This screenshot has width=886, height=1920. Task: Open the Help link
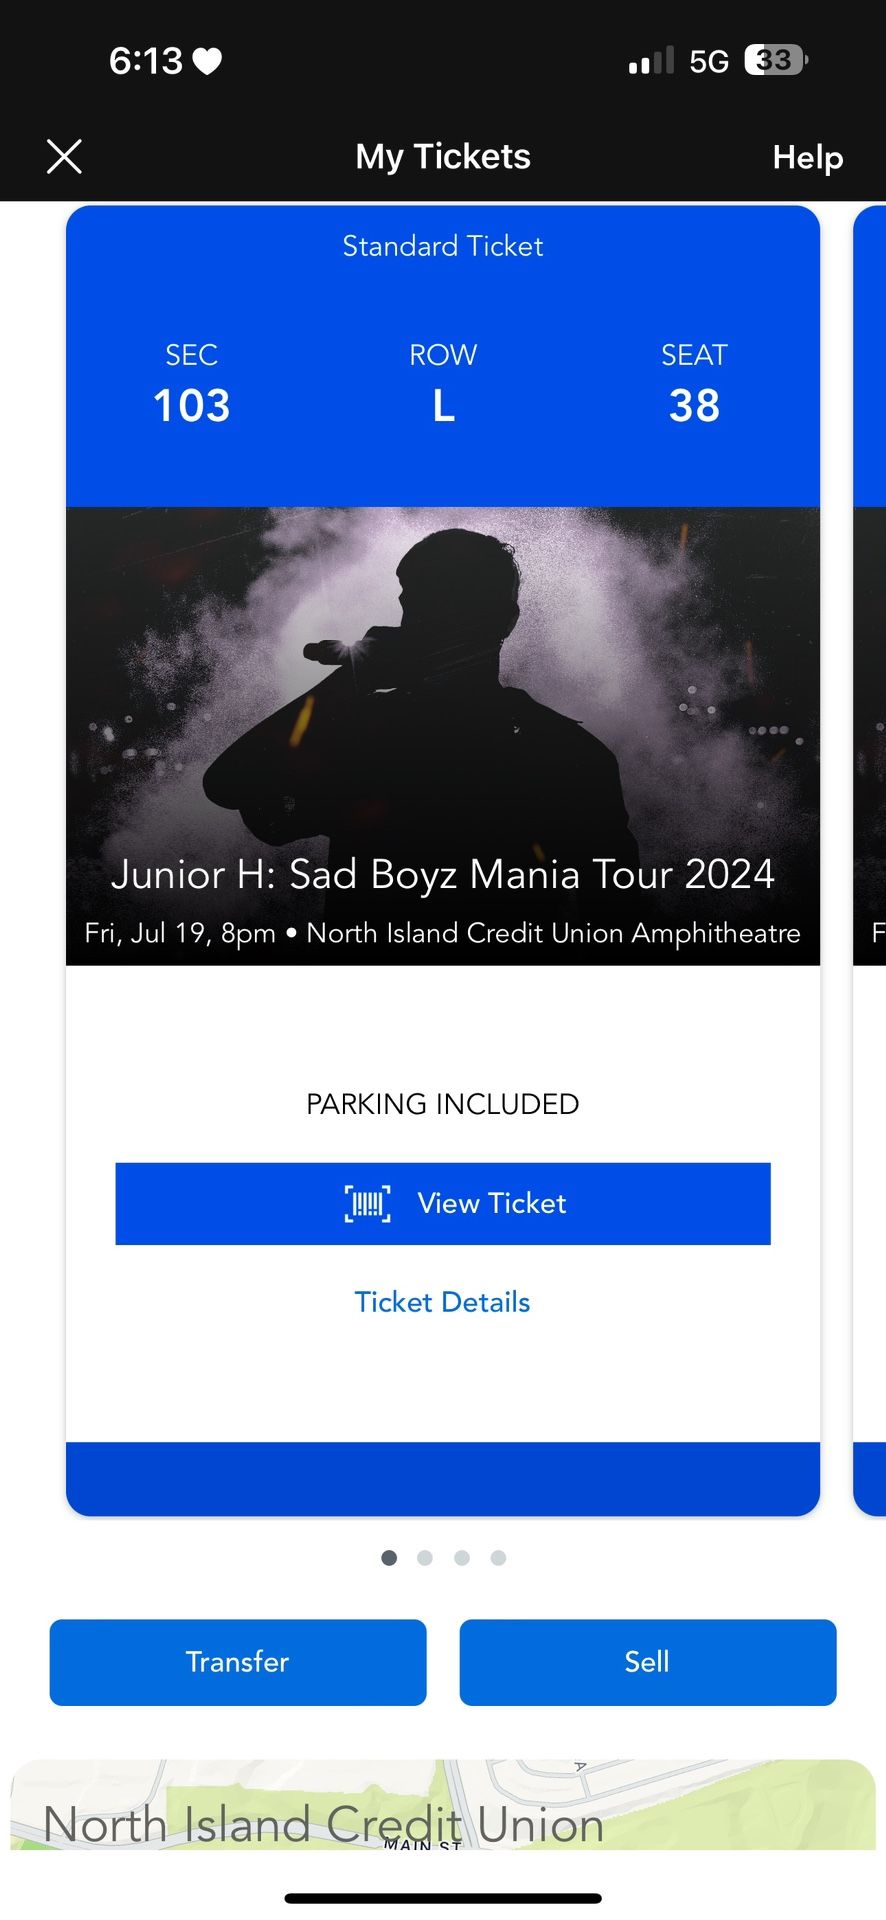(807, 157)
